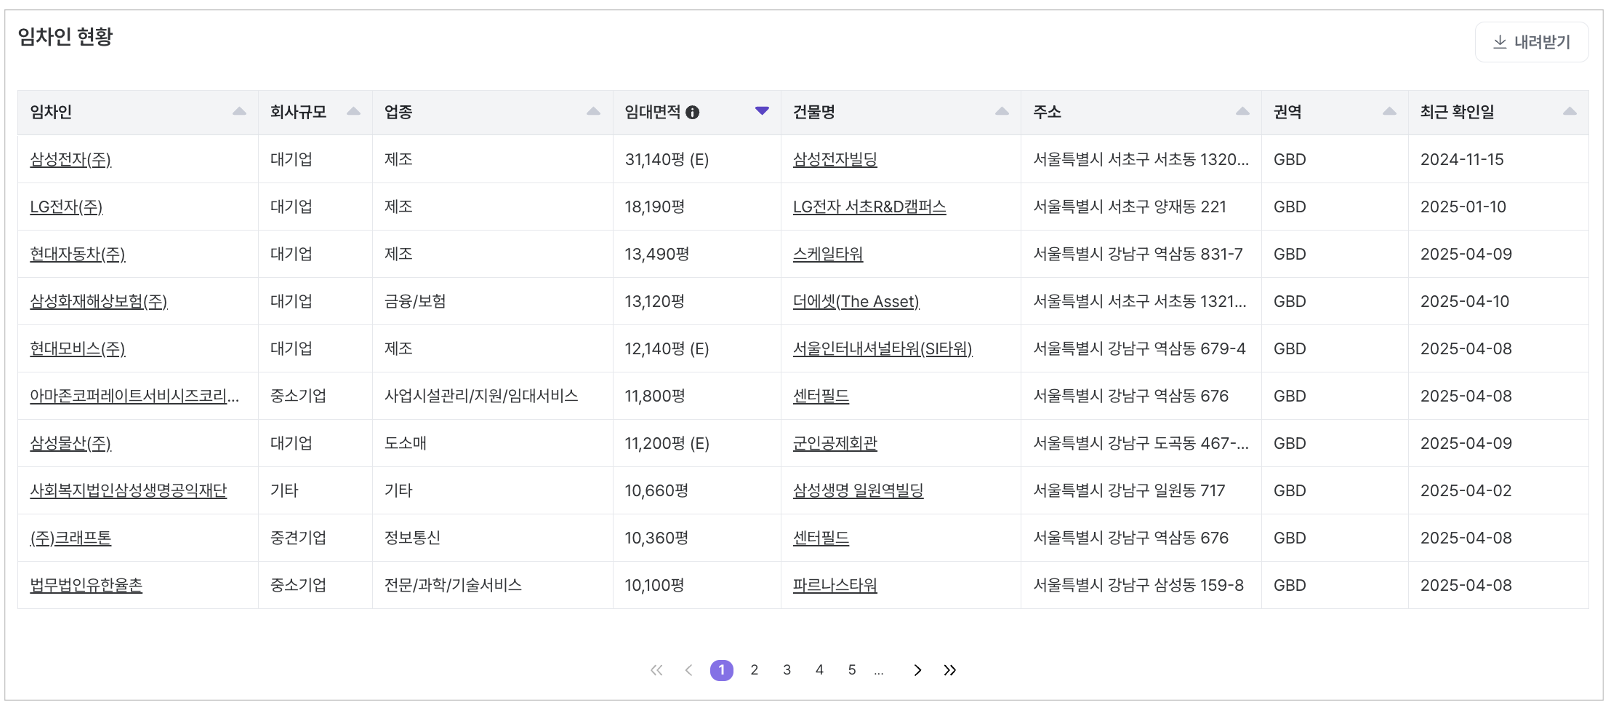The image size is (1614, 708).
Task: Sort by the 회사규모 column arrow
Action: click(353, 112)
